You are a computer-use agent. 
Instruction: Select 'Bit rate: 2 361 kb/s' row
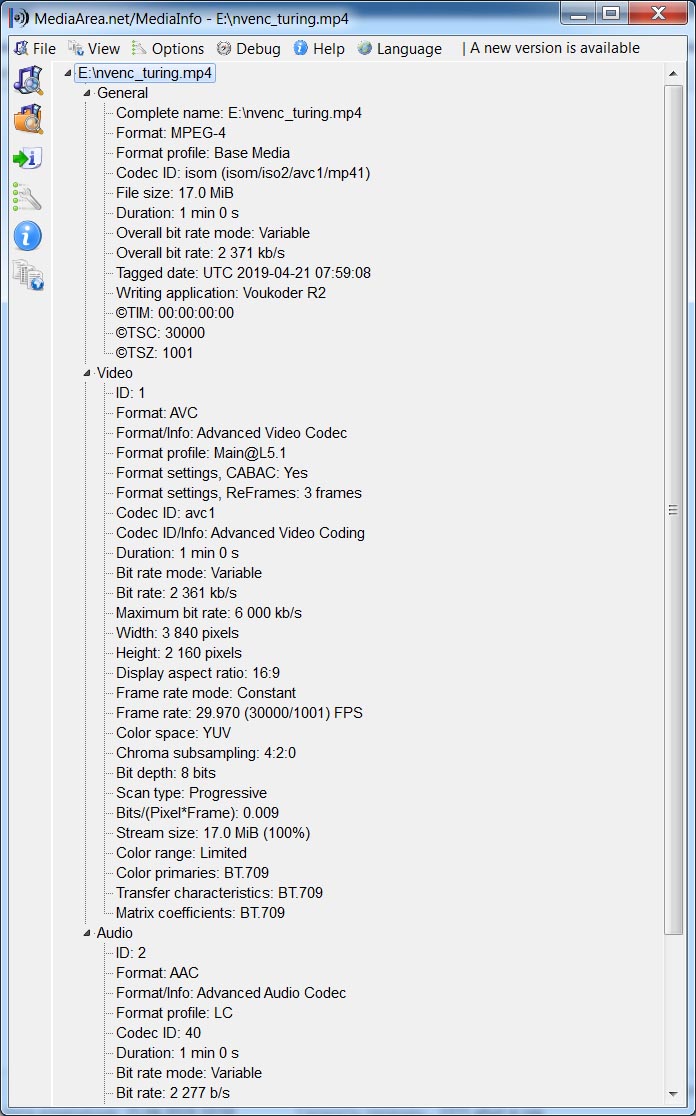point(176,593)
